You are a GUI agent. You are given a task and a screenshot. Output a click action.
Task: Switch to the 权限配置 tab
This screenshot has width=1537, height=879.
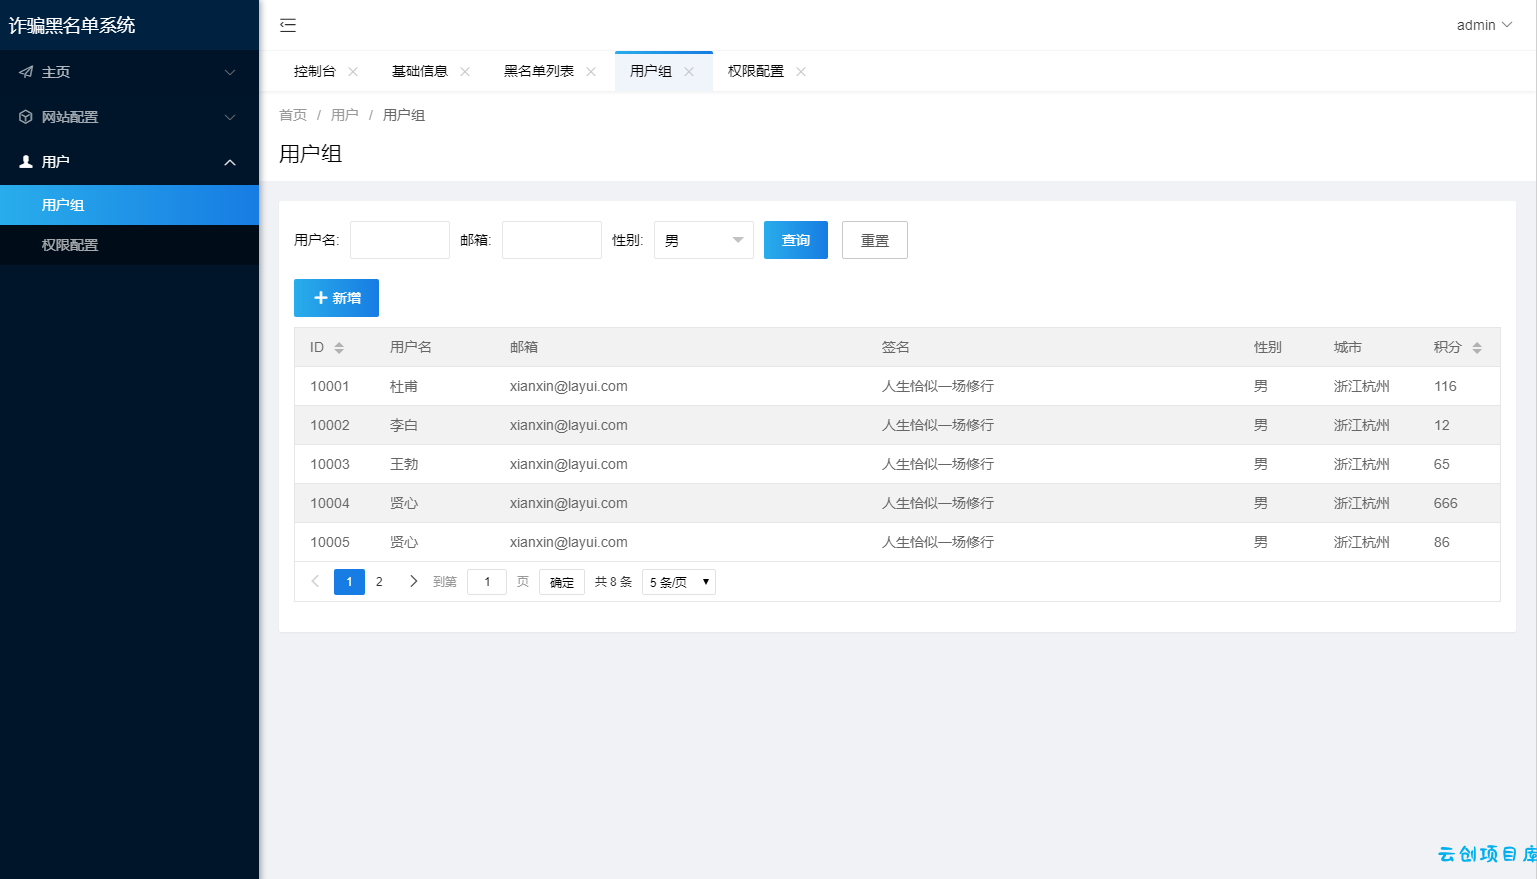tap(756, 71)
